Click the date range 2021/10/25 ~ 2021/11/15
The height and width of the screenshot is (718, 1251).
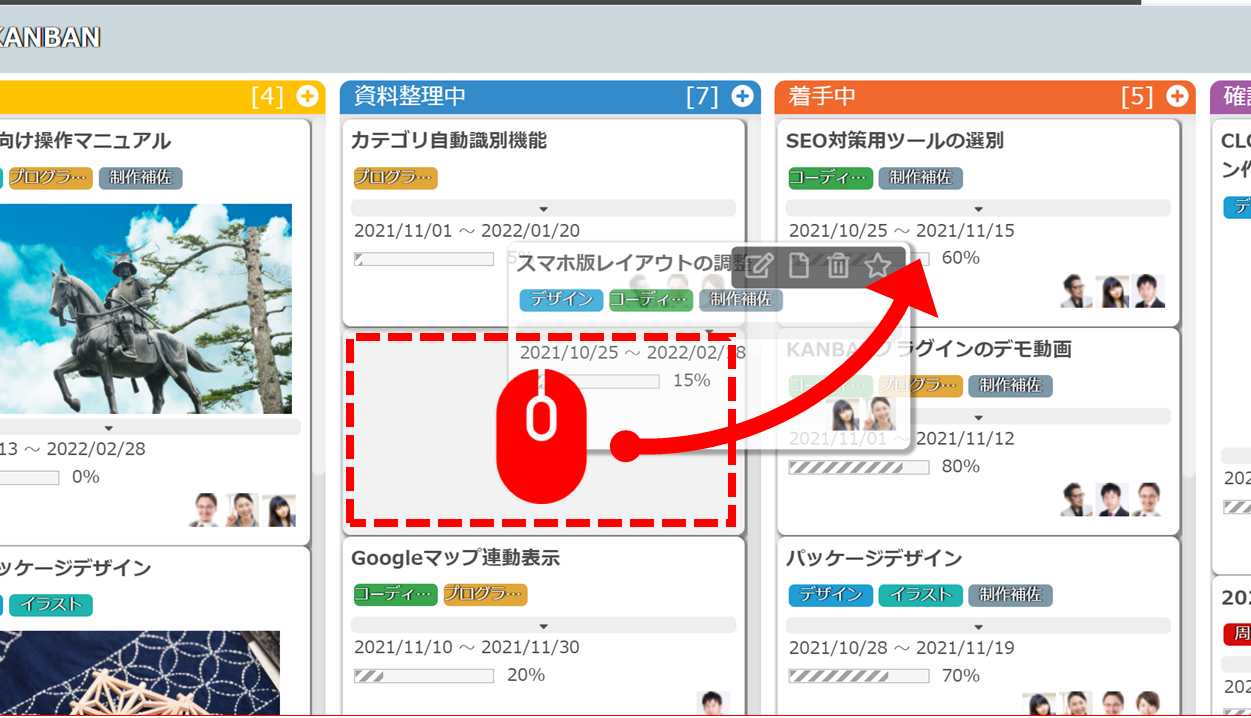(902, 231)
